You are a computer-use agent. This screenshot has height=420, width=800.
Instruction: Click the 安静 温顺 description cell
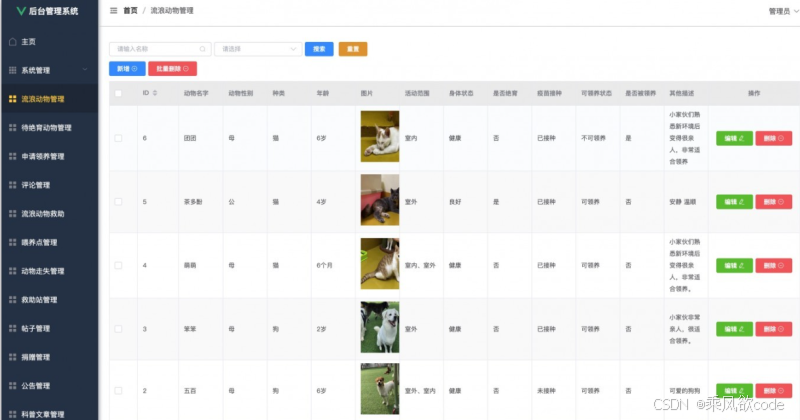point(682,202)
